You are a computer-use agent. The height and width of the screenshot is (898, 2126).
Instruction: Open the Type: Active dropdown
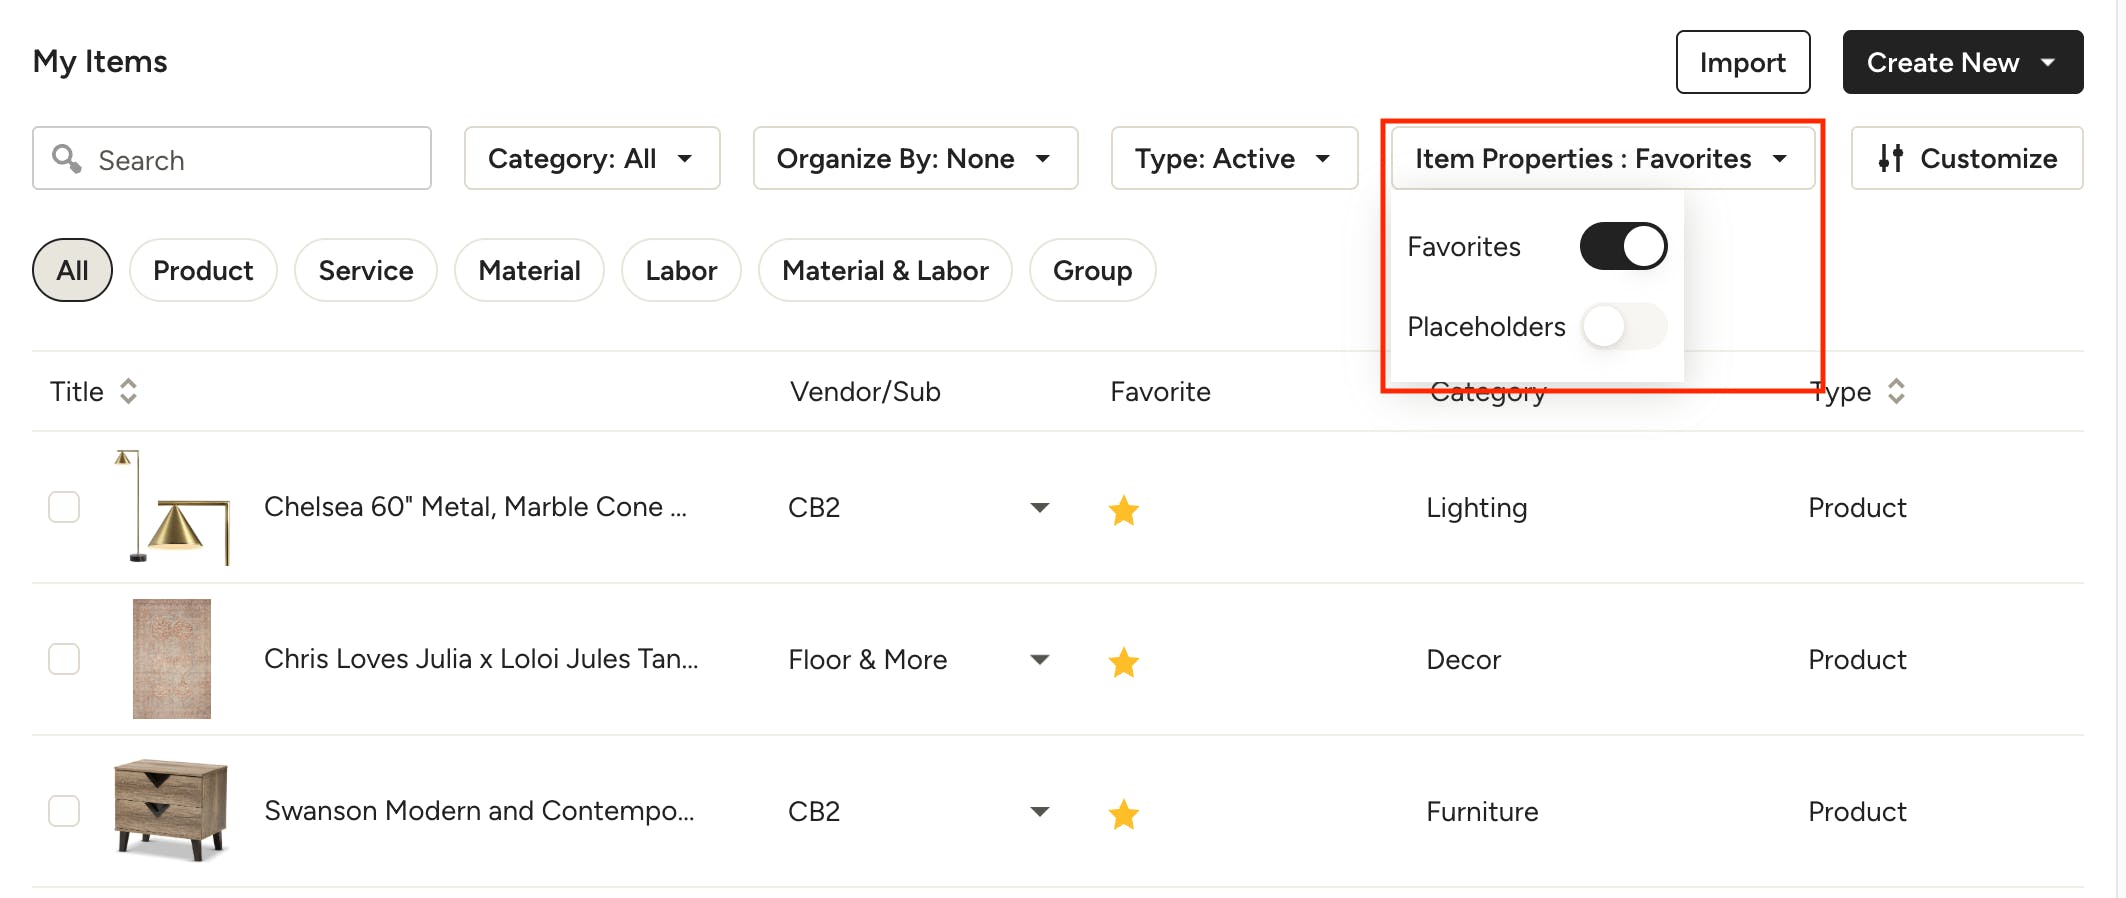tap(1233, 158)
